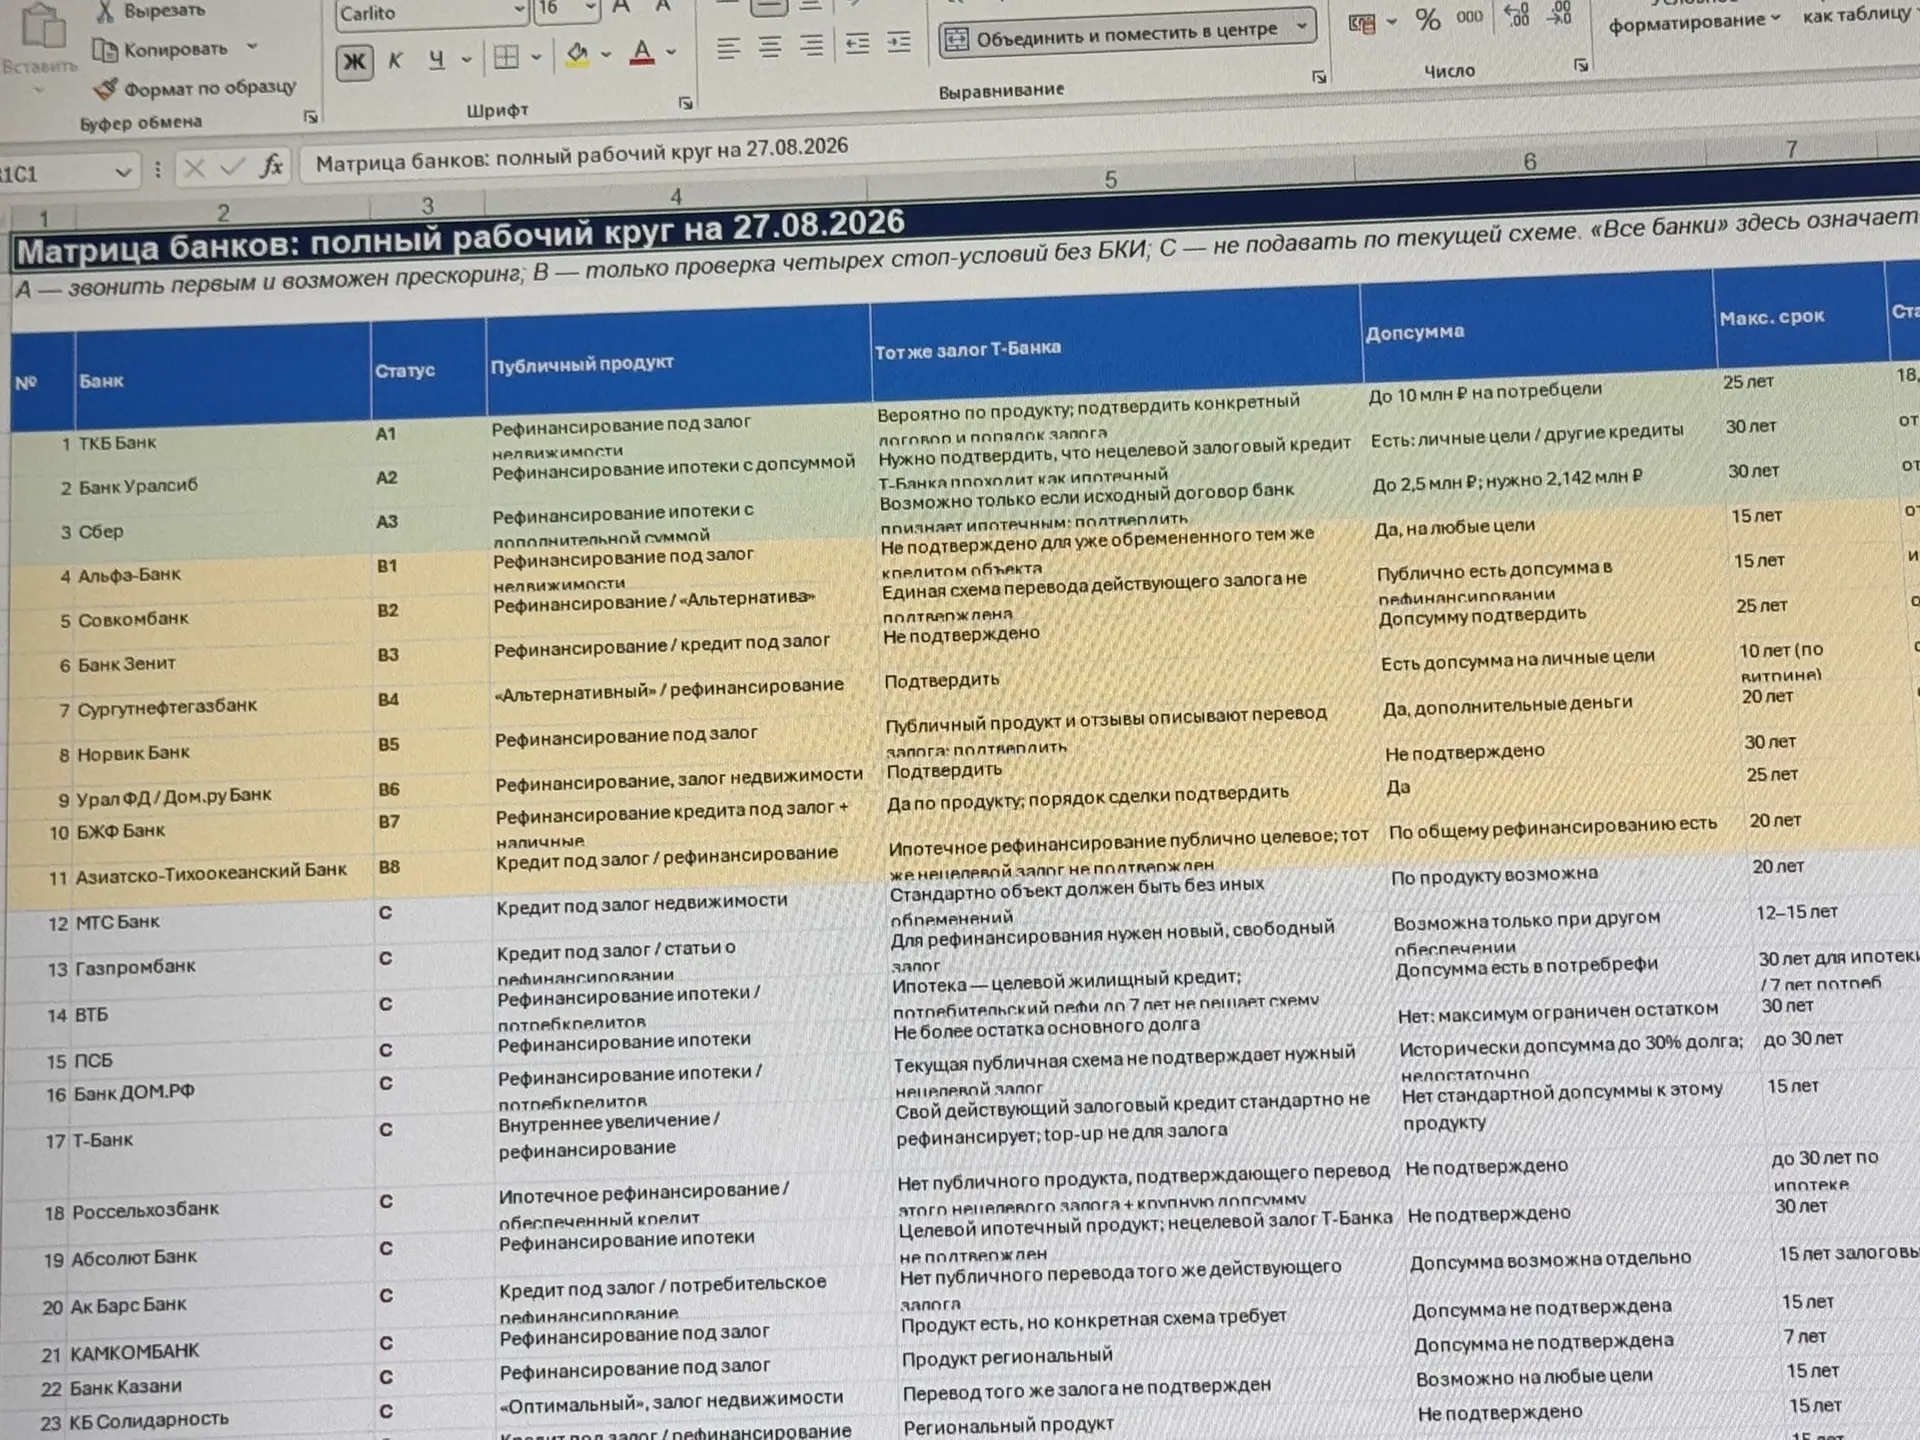Open the Выравнивание dialog launcher

[x=1319, y=77]
